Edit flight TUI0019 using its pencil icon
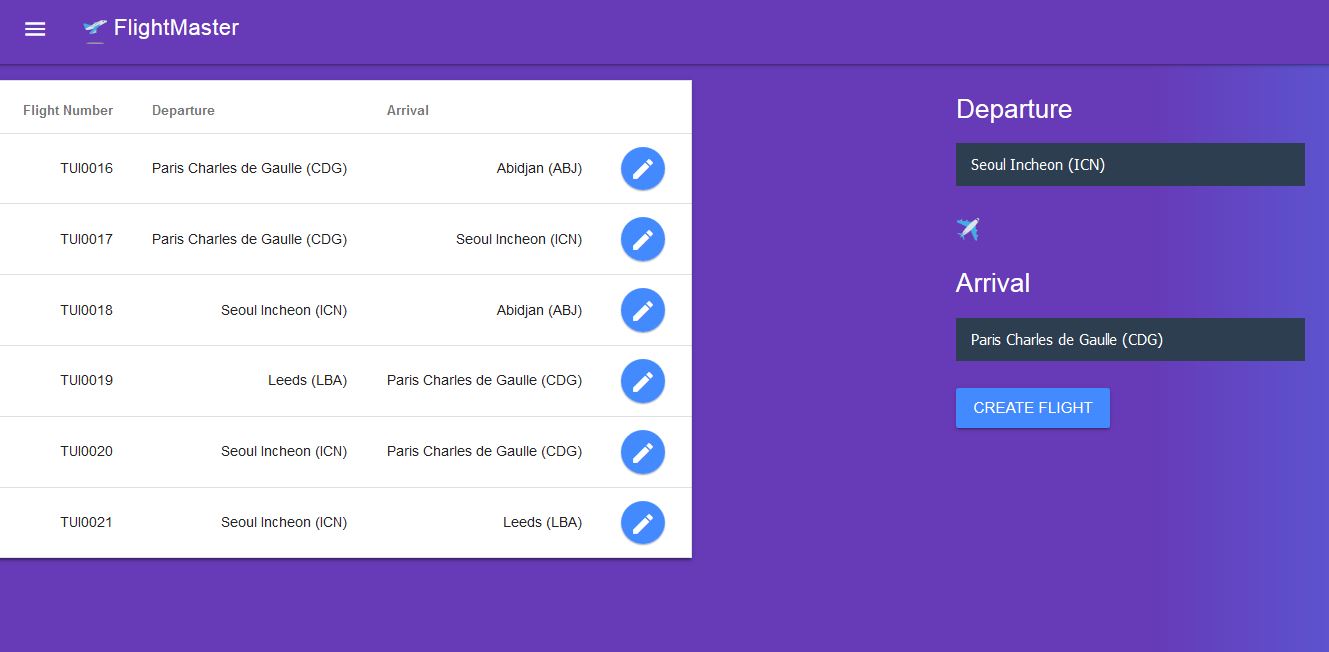Viewport: 1329px width, 652px height. point(643,381)
